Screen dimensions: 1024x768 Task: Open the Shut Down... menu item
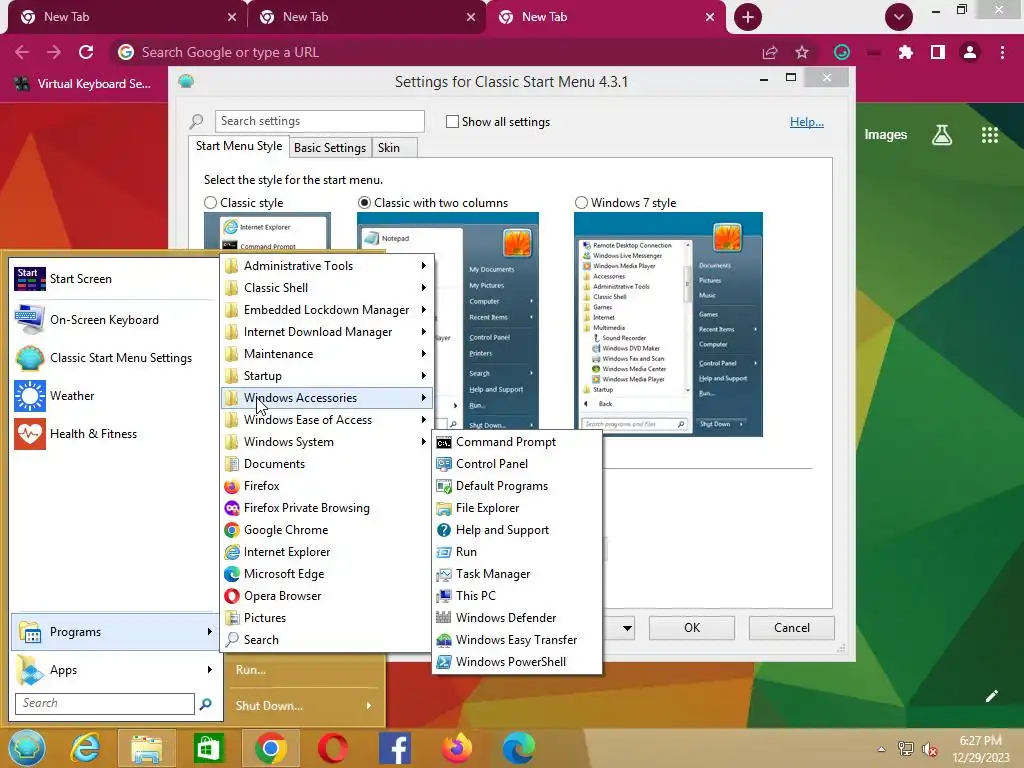(304, 706)
